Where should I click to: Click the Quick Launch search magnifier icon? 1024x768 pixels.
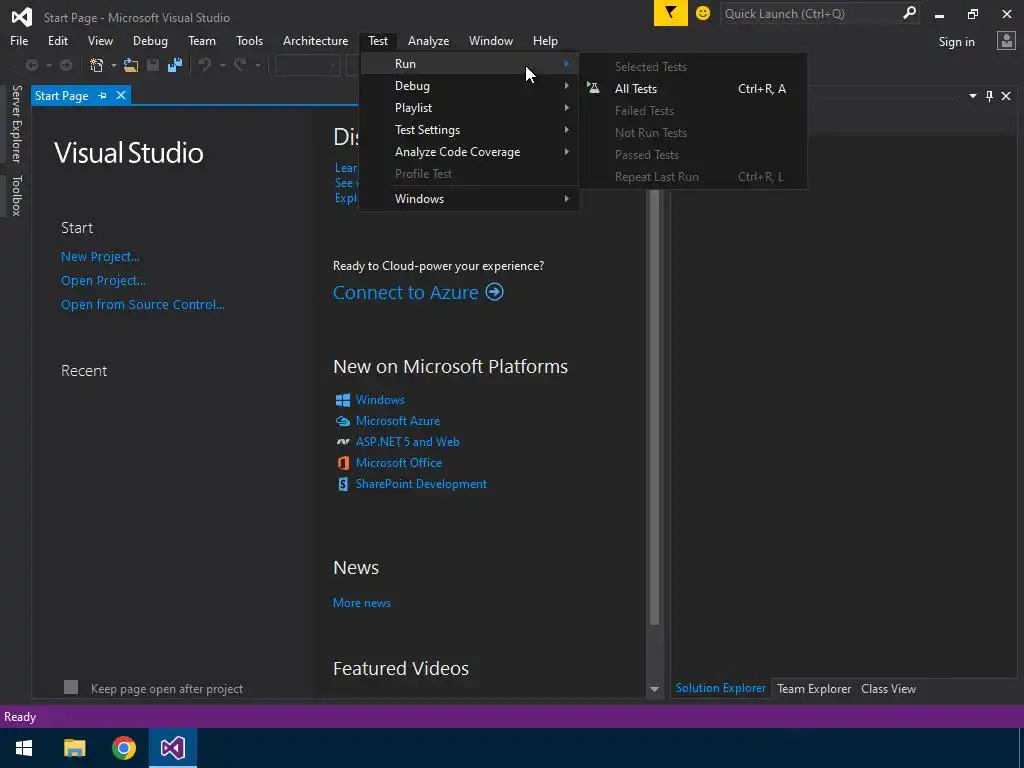click(x=909, y=13)
